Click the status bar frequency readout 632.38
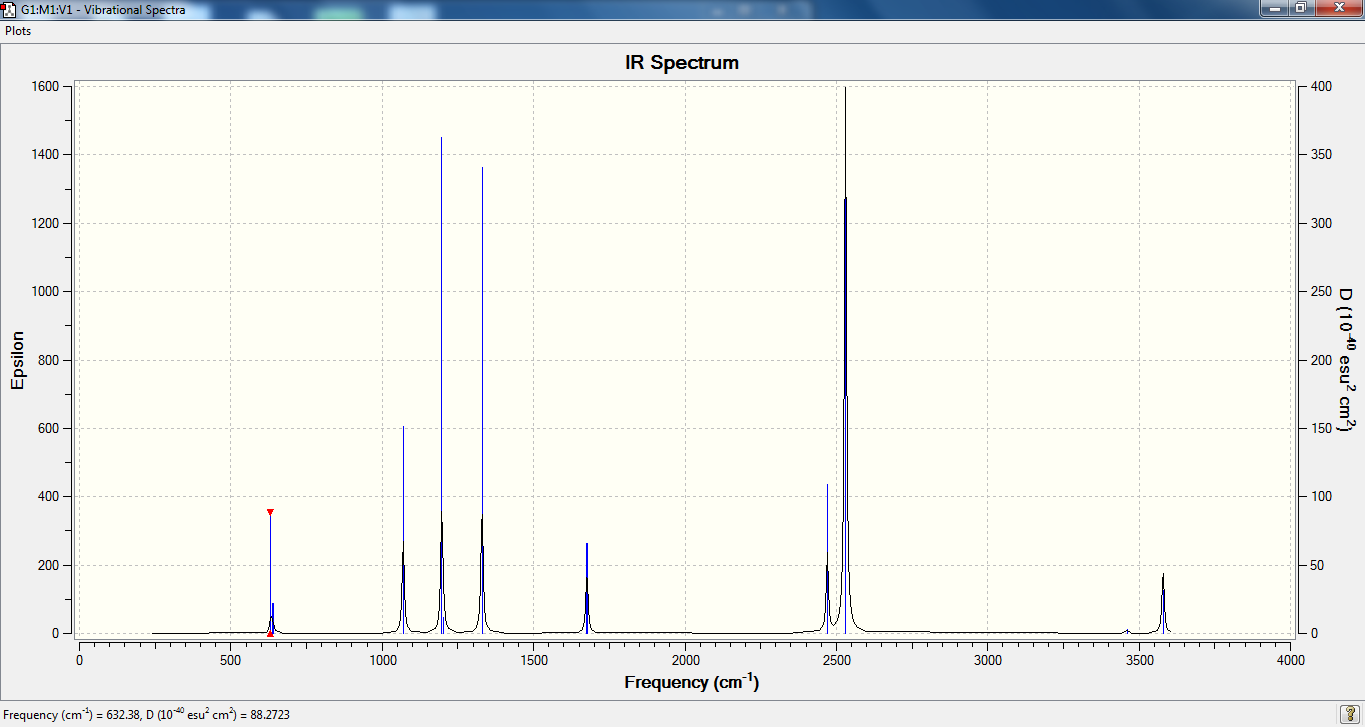This screenshot has width=1365, height=727. click(x=122, y=715)
